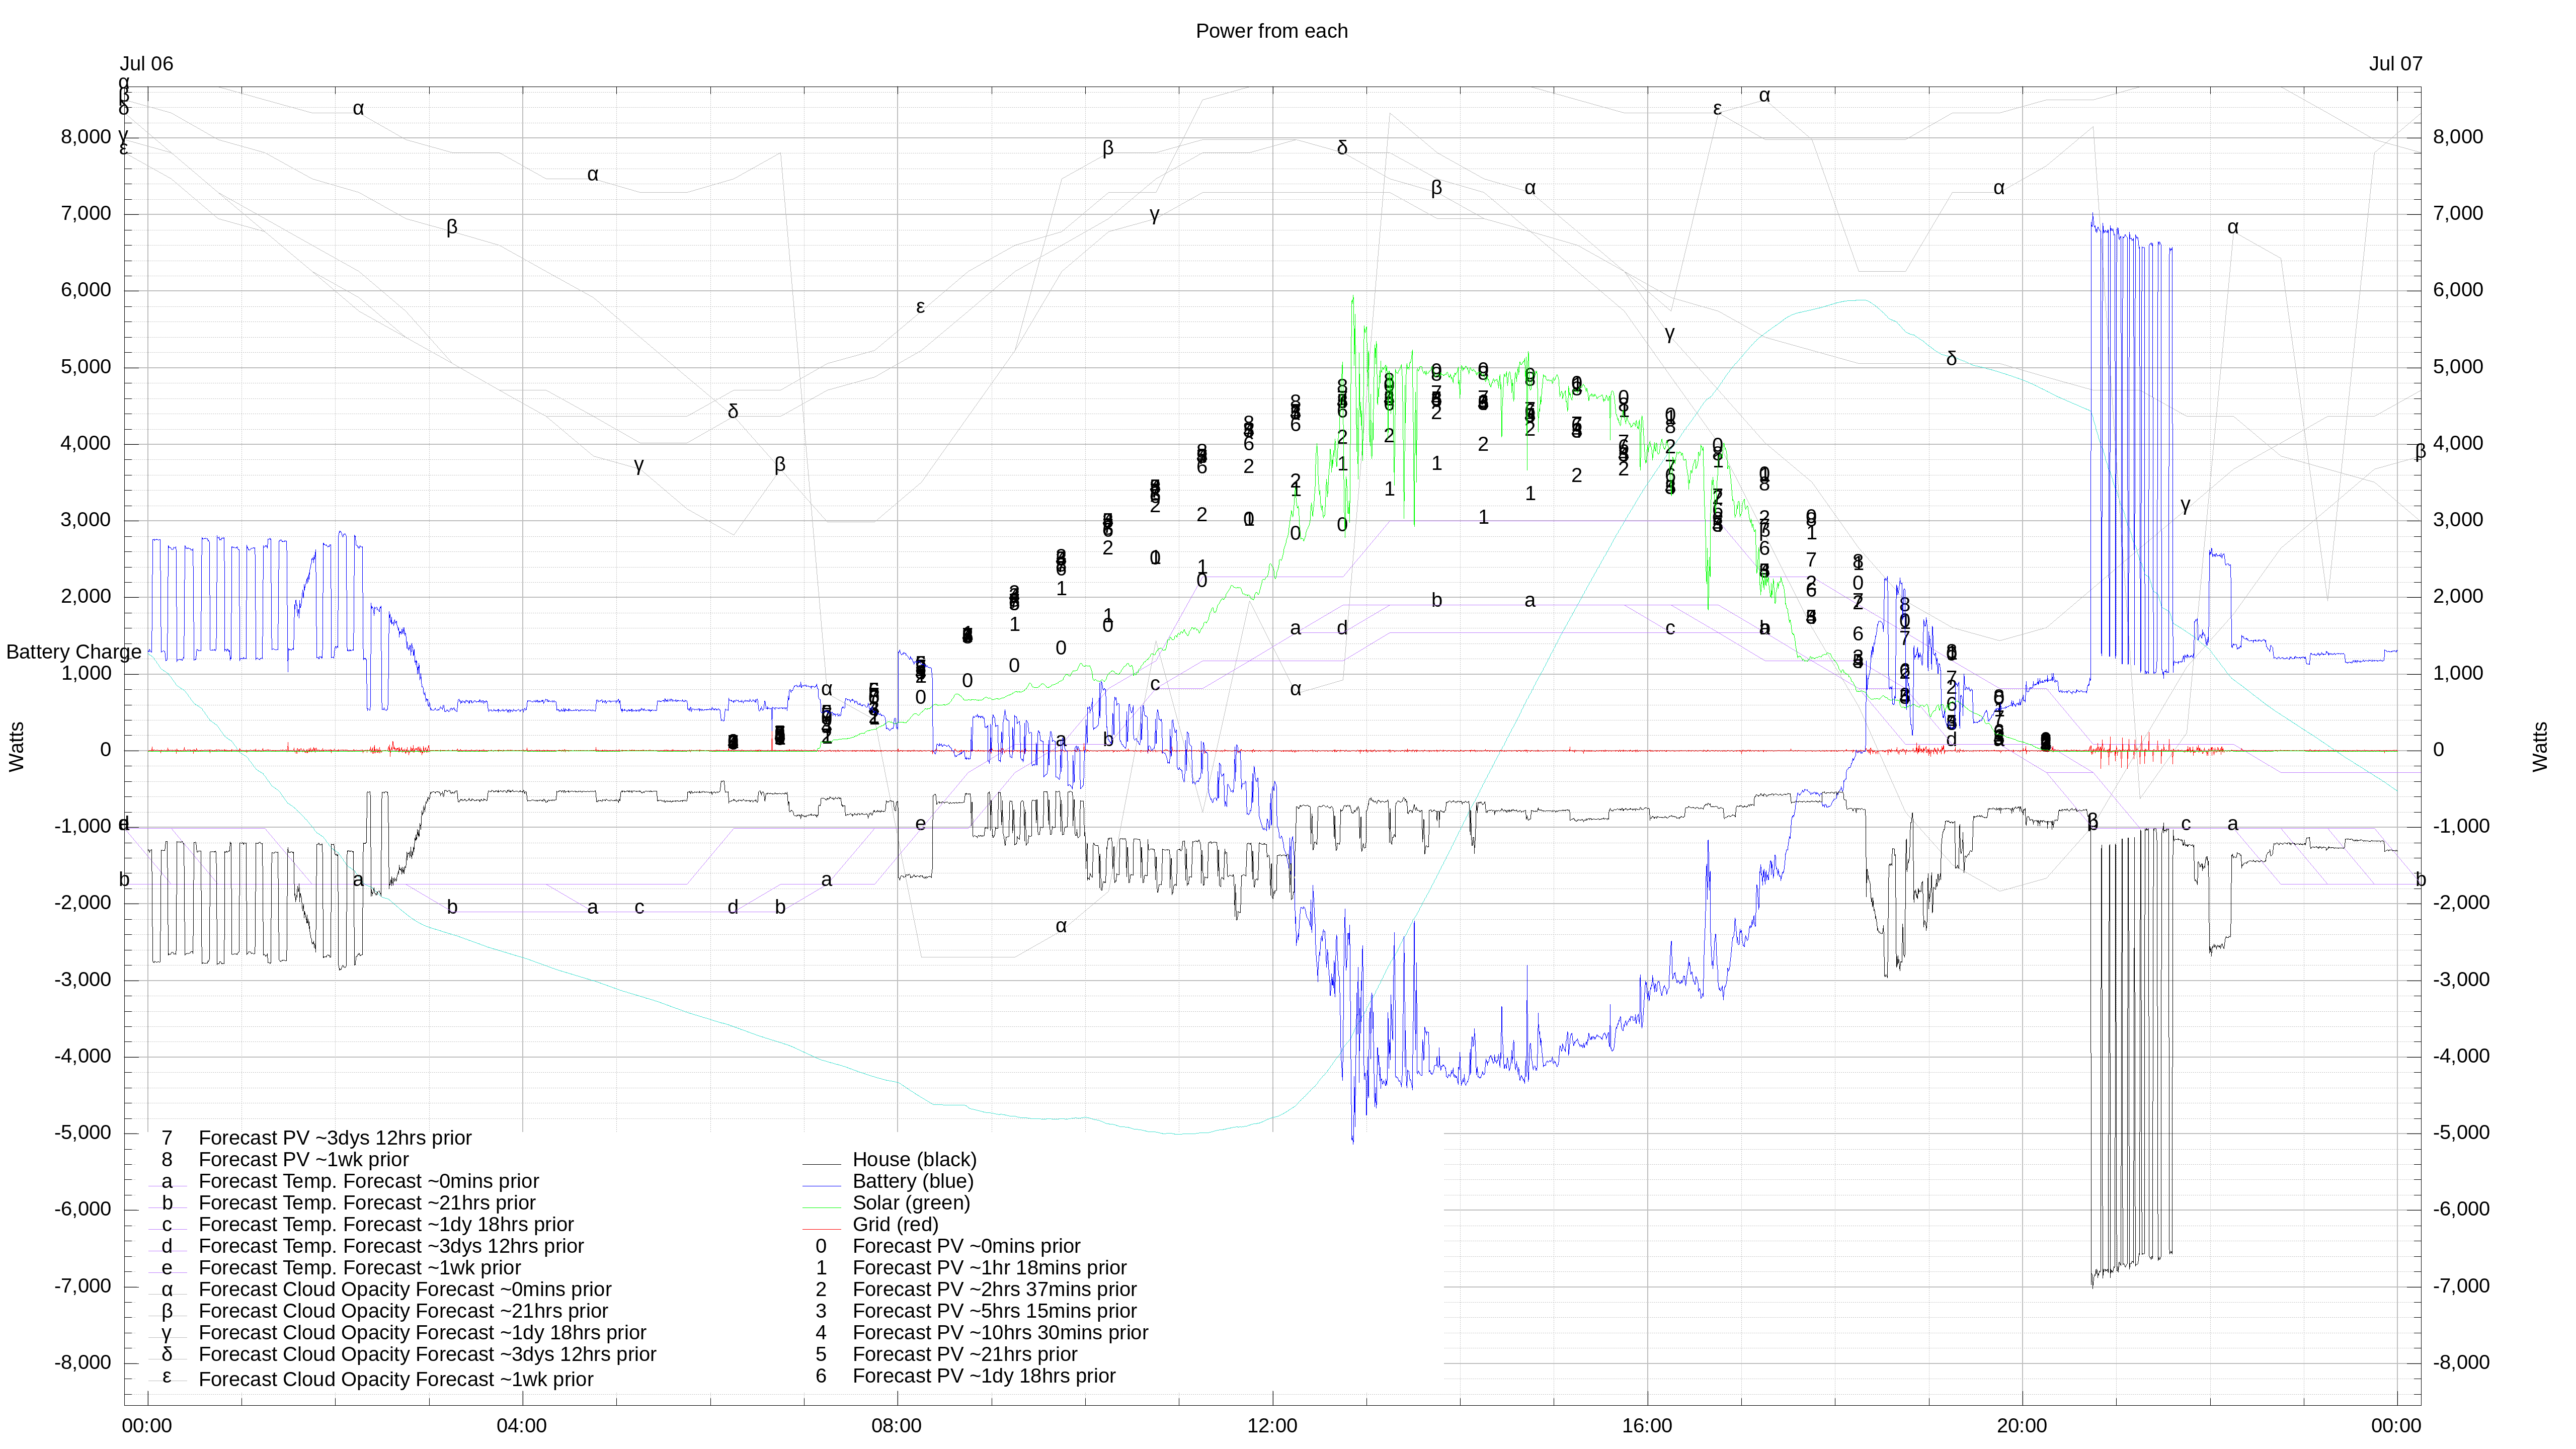Image resolution: width=2576 pixels, height=1449 pixels.
Task: Click legend 'Forecast PV ~10hrs 30mins prior'
Action: pyautogui.click(x=1000, y=1333)
